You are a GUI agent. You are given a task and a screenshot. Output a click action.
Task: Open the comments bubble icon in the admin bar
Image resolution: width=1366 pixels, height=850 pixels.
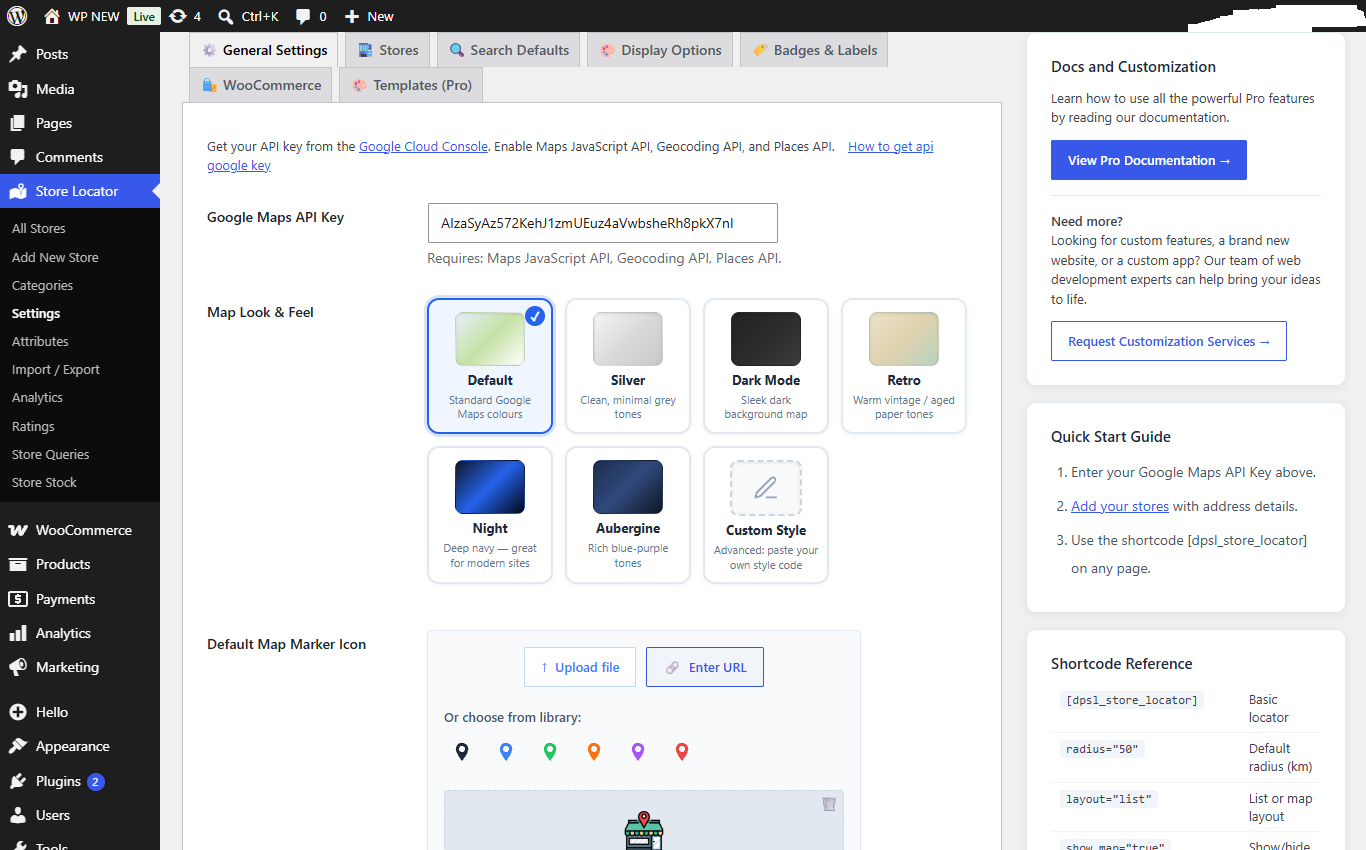(303, 16)
